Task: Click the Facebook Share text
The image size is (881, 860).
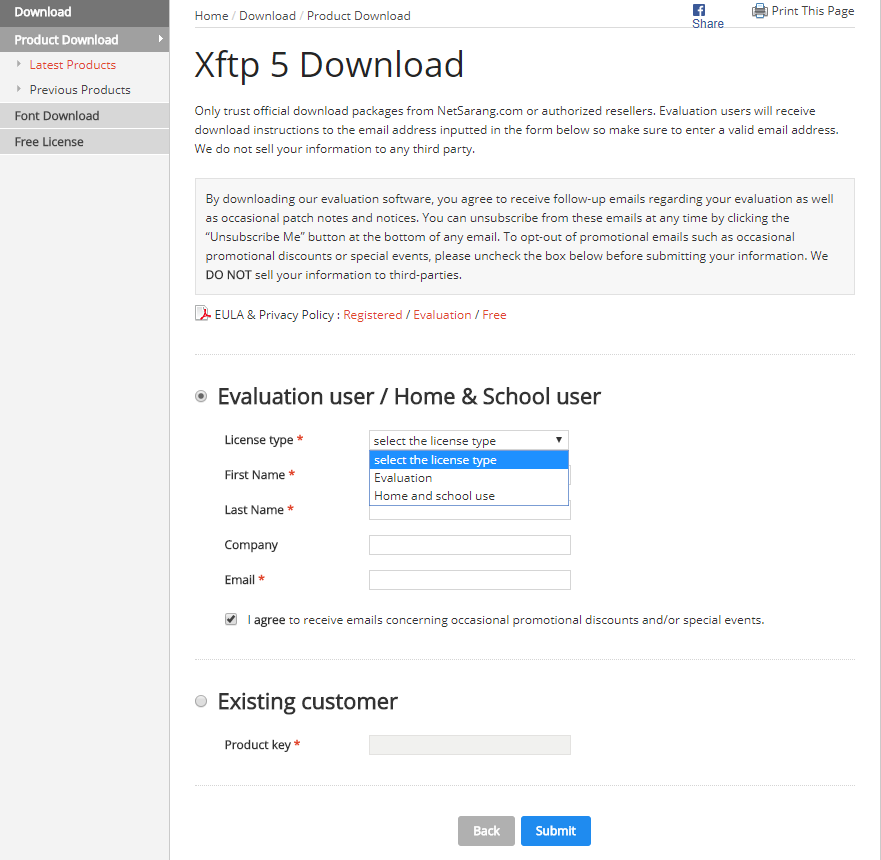Action: [x=707, y=24]
